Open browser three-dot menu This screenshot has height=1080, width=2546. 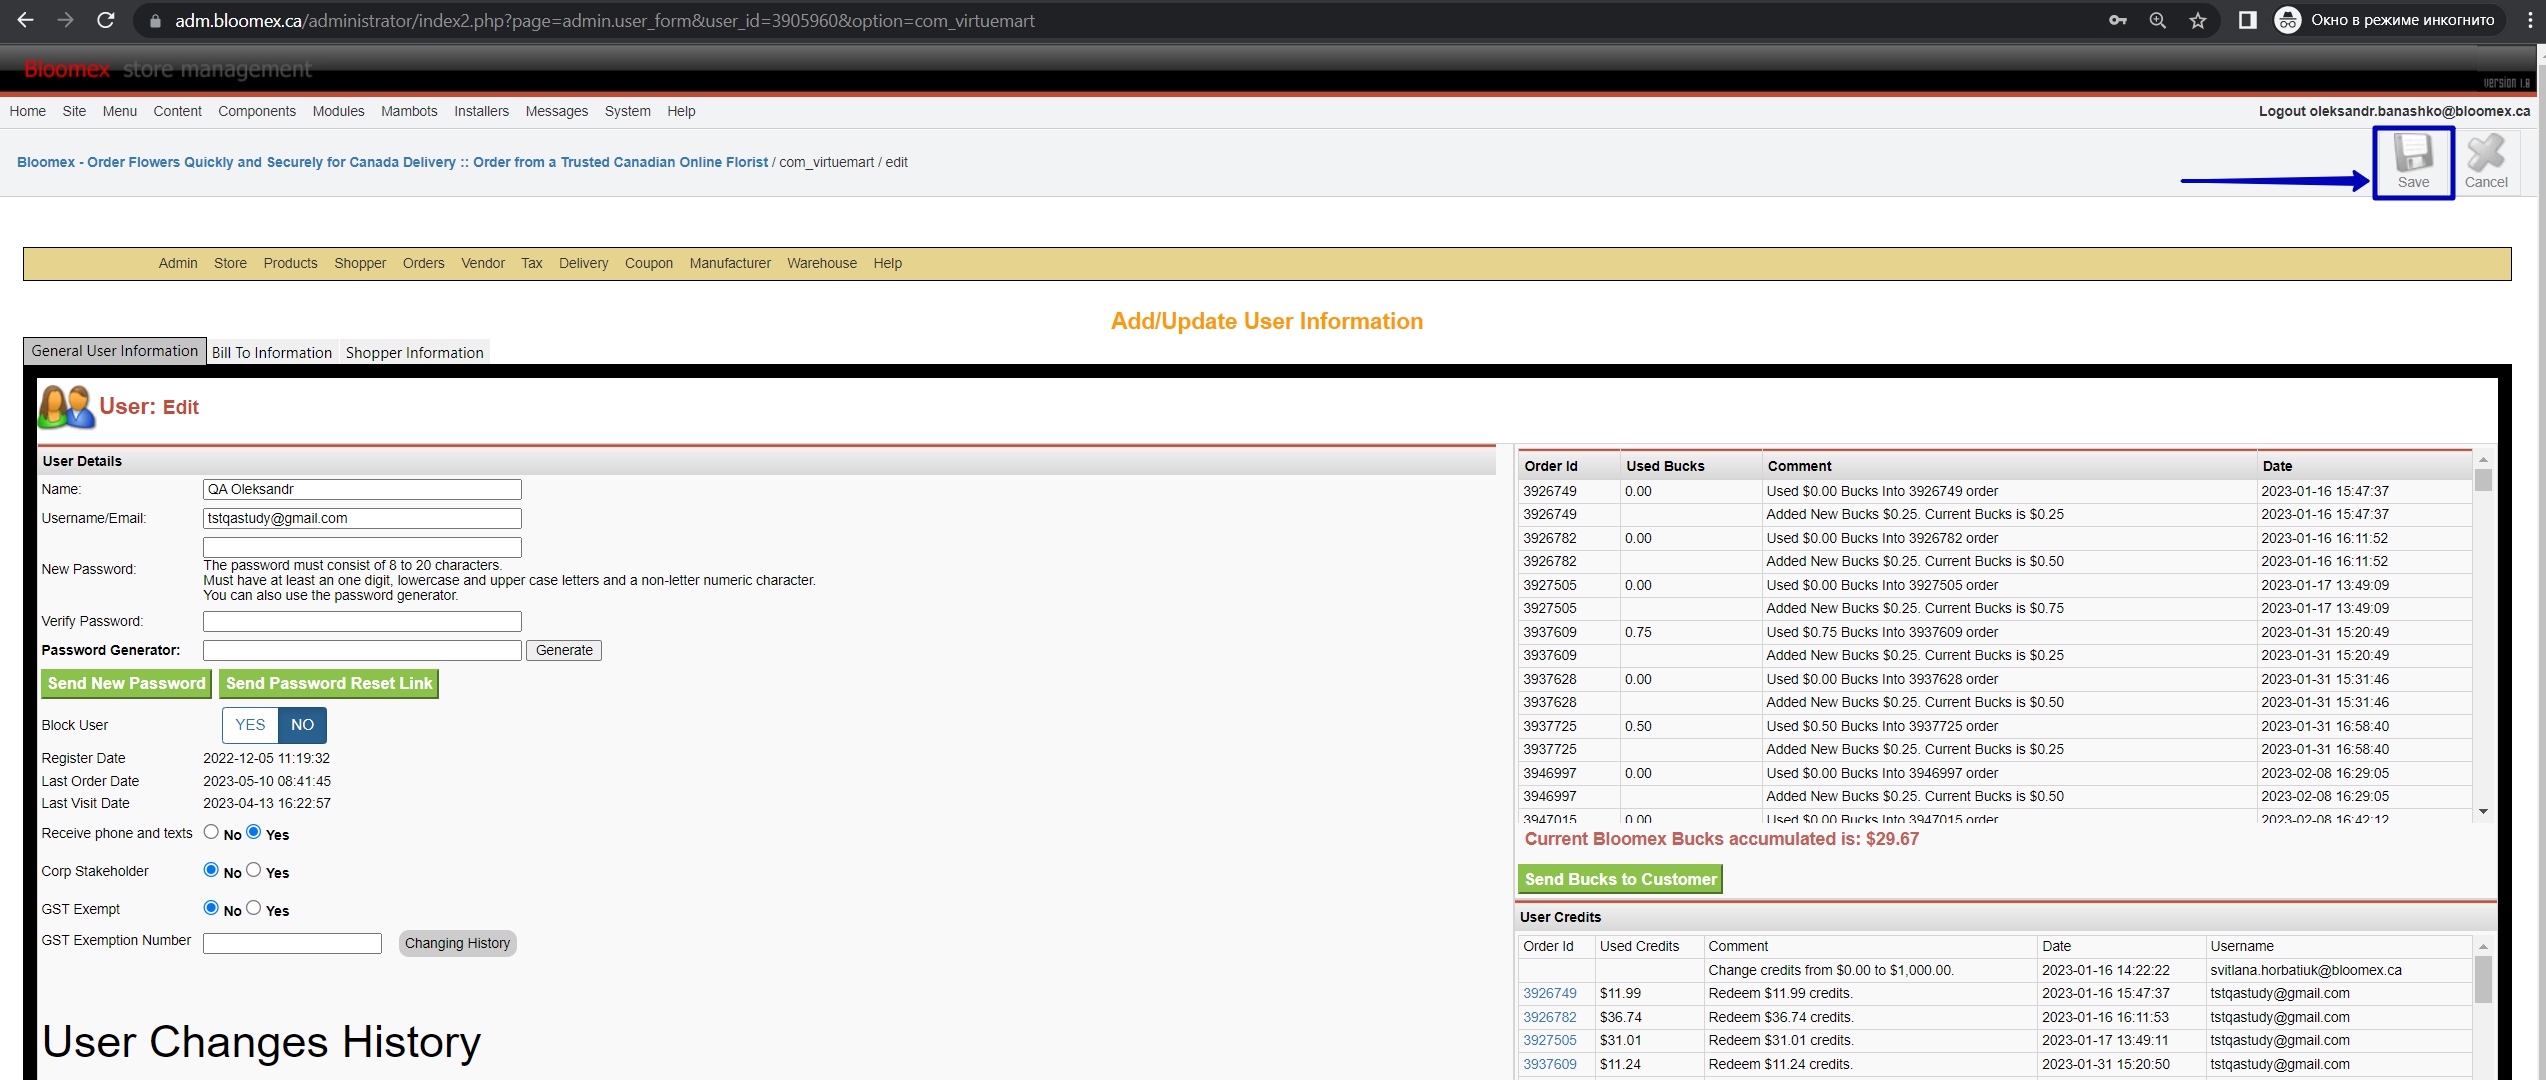pos(2529,20)
